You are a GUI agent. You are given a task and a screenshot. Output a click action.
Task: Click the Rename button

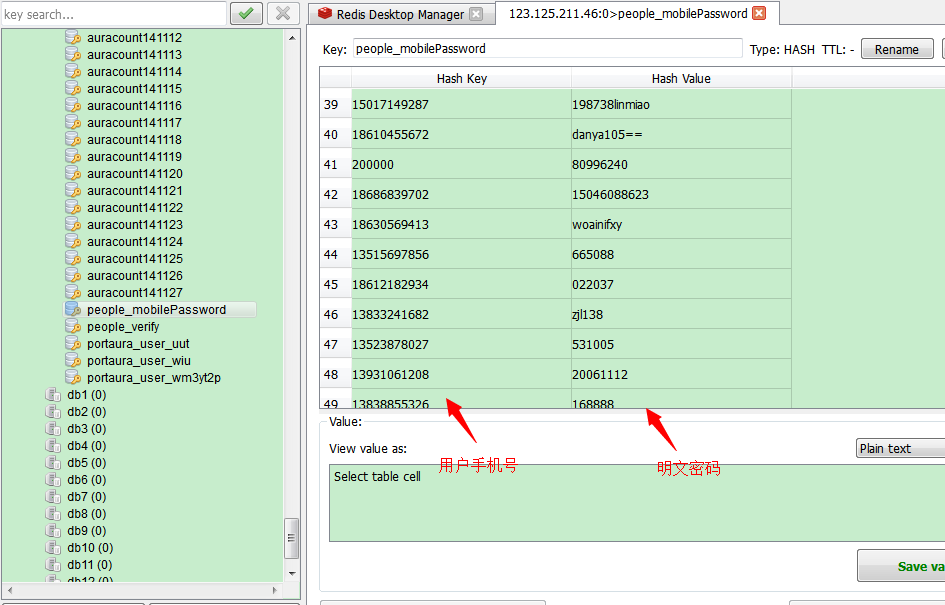pos(897,49)
